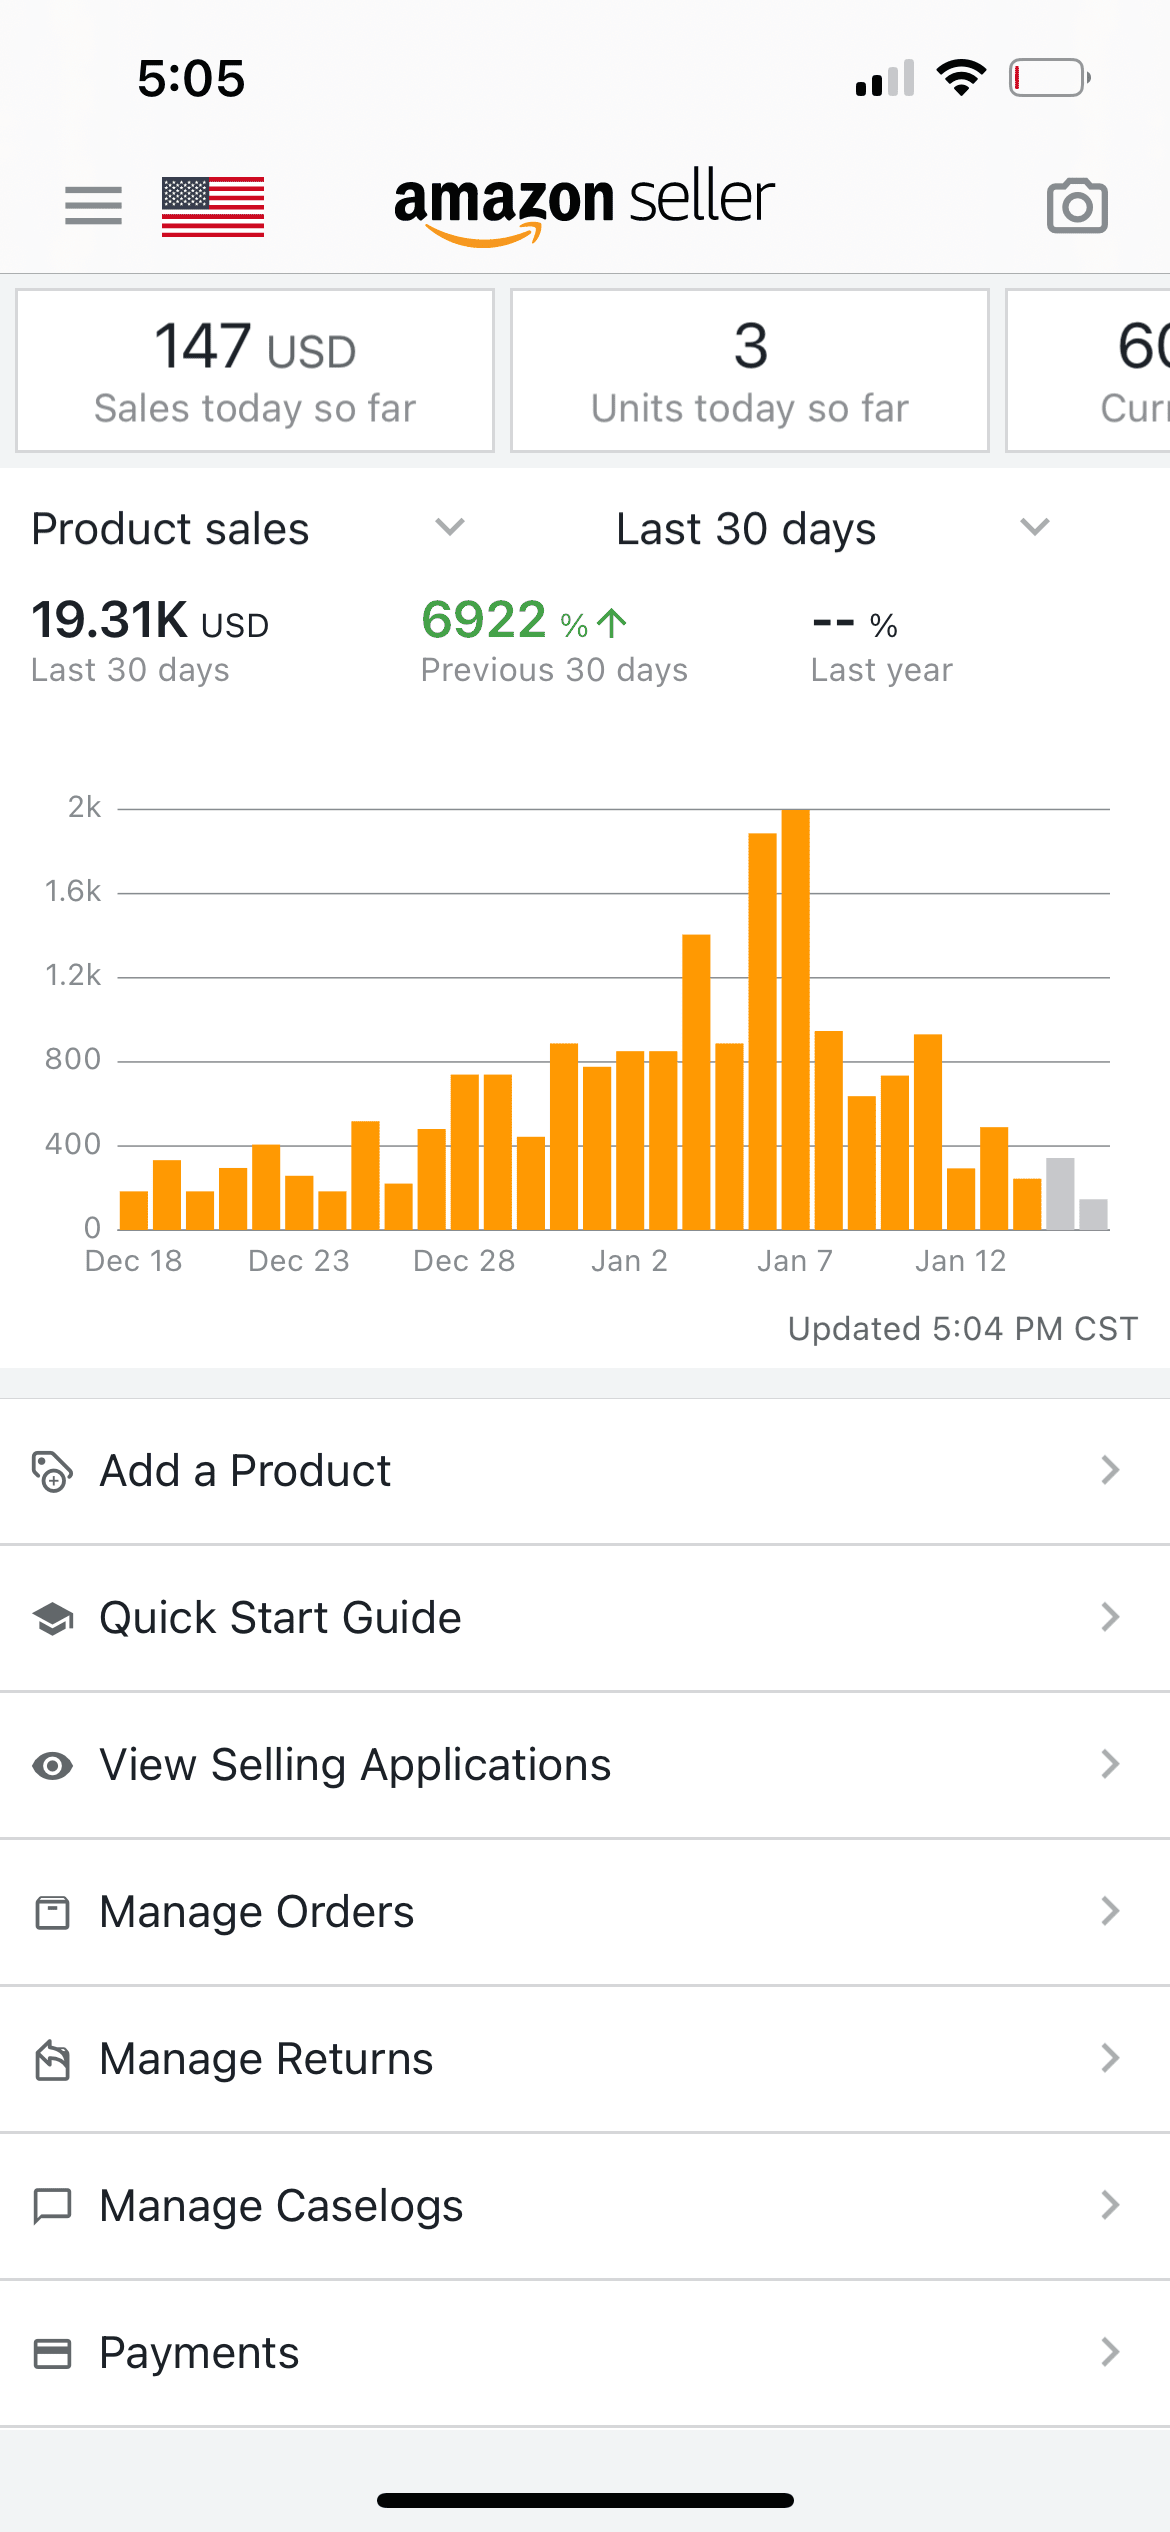
Task: Tap the Manage Orders box icon
Action: pyautogui.click(x=52, y=1912)
